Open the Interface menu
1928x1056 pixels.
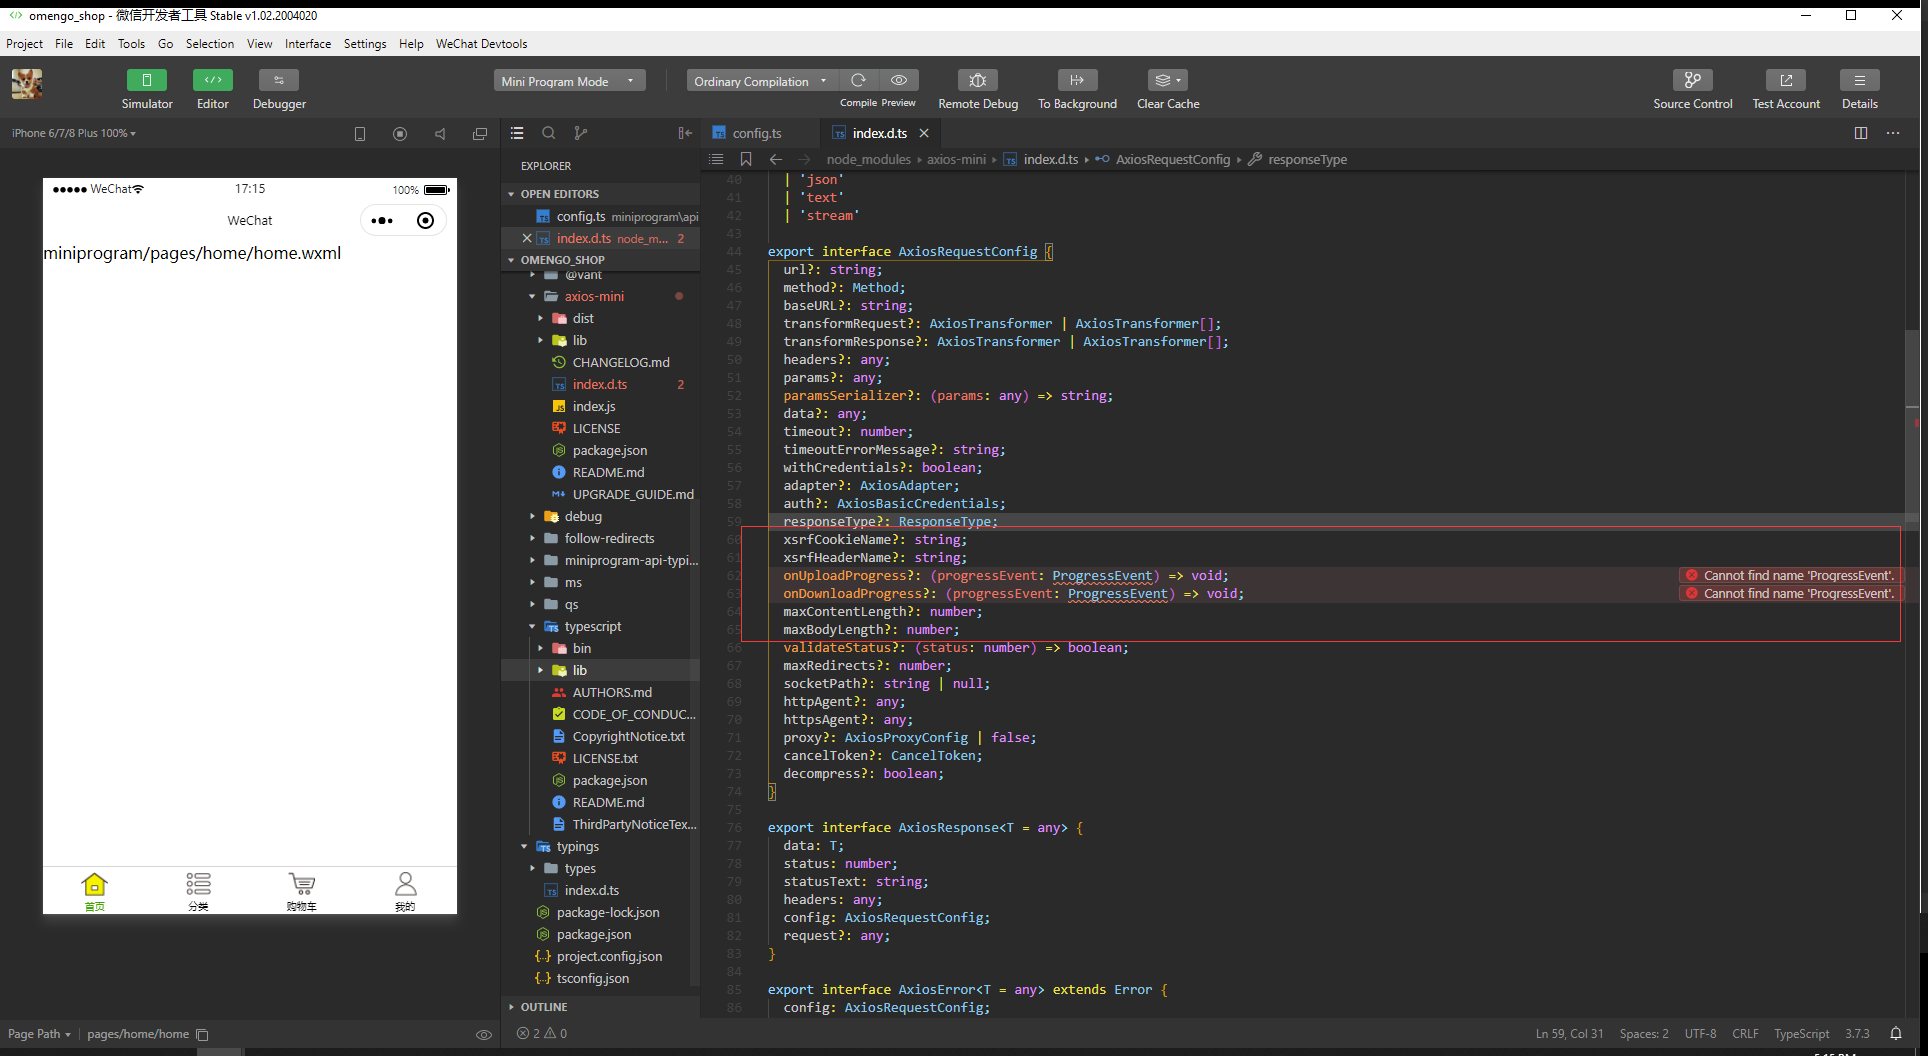[308, 44]
